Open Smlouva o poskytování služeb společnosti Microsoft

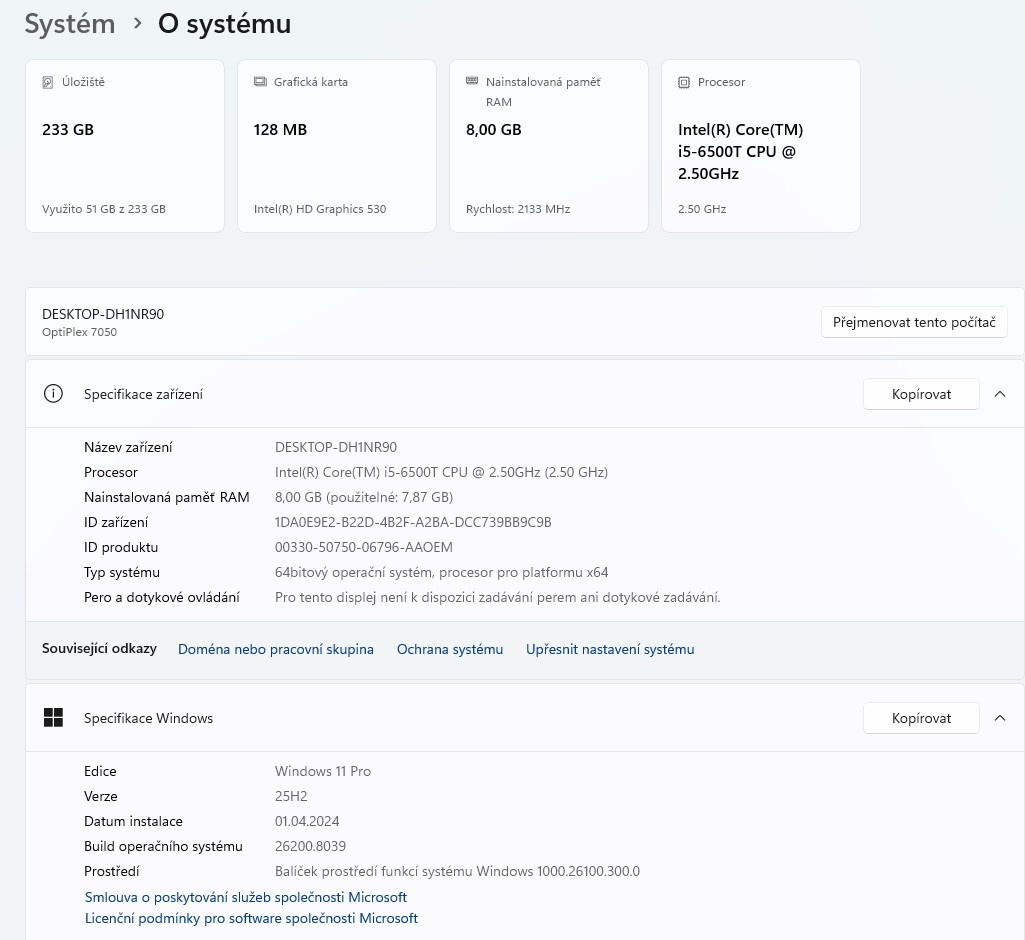pos(246,897)
